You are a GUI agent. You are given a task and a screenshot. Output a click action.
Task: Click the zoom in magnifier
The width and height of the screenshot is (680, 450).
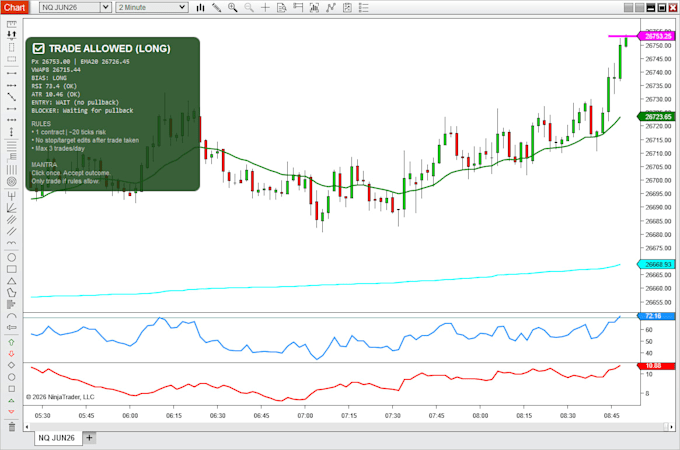click(x=233, y=7)
